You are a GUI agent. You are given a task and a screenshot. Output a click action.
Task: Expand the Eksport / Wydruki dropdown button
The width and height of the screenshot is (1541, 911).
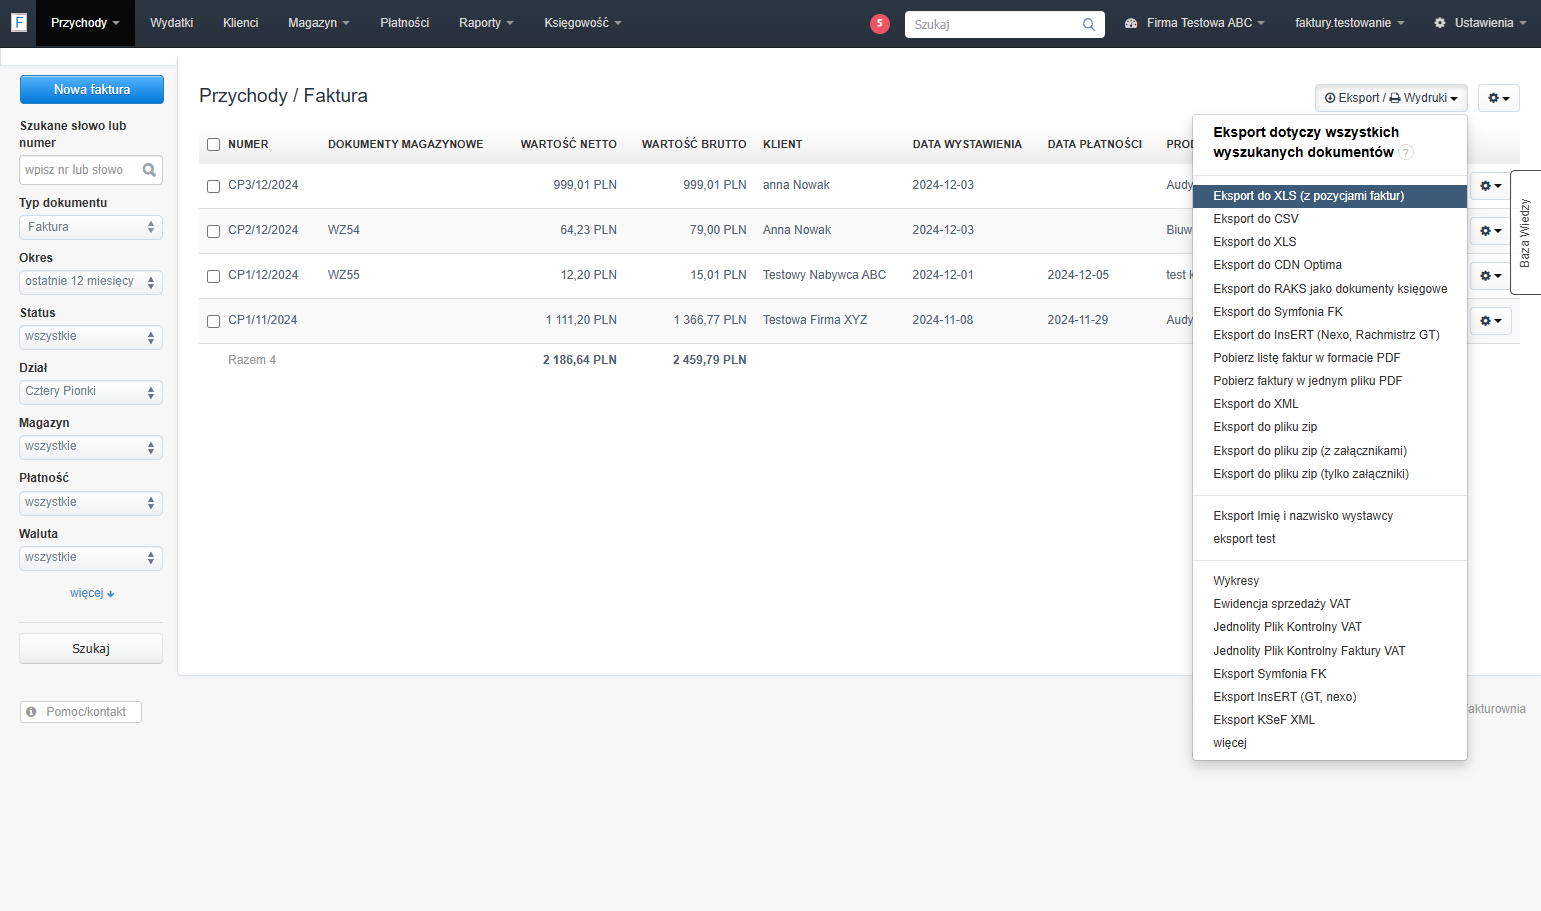click(x=1391, y=98)
